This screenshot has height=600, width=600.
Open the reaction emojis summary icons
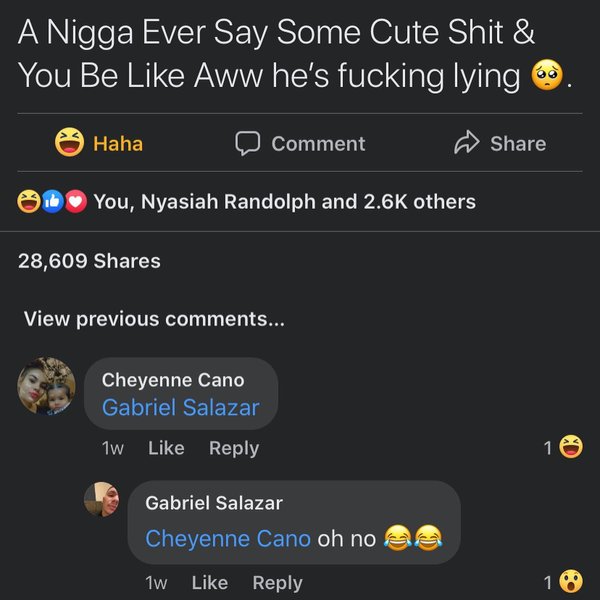click(x=54, y=202)
